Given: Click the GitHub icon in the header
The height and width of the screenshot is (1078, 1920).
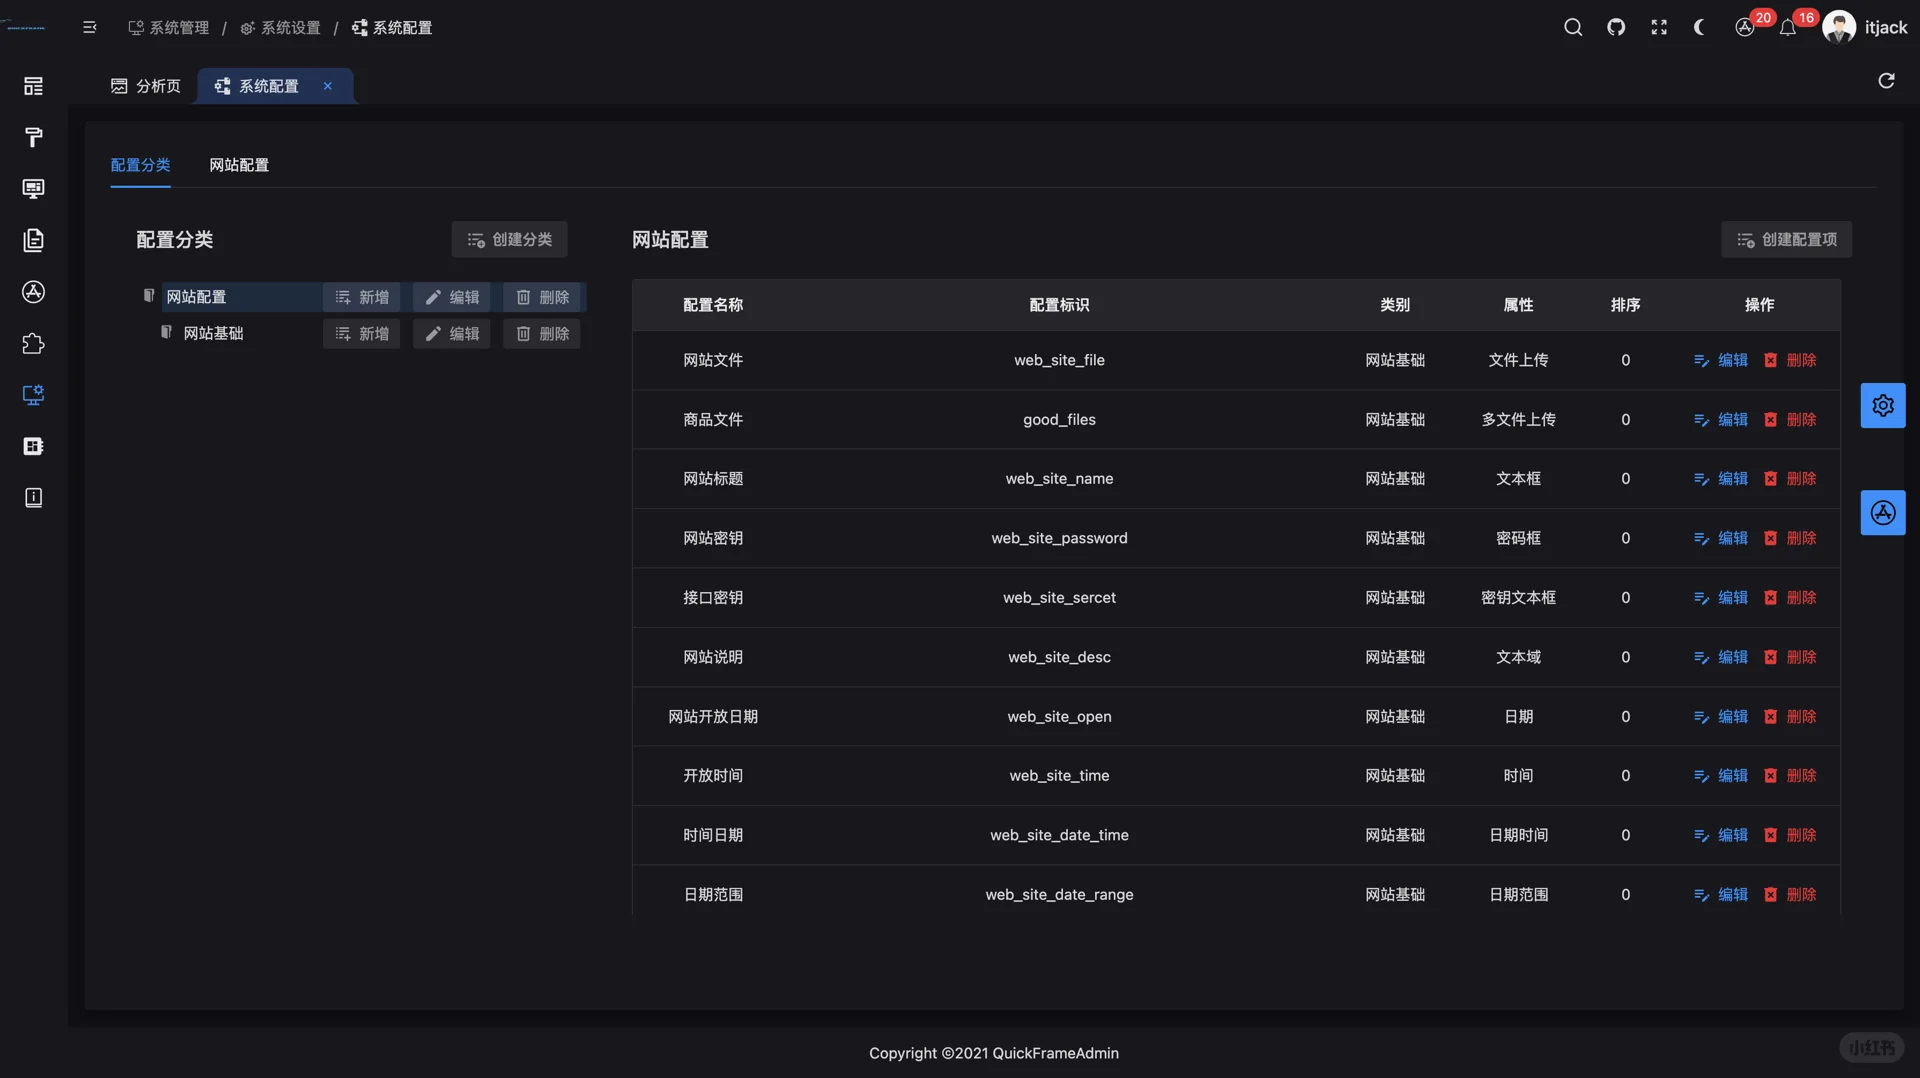Looking at the screenshot, I should (1616, 27).
